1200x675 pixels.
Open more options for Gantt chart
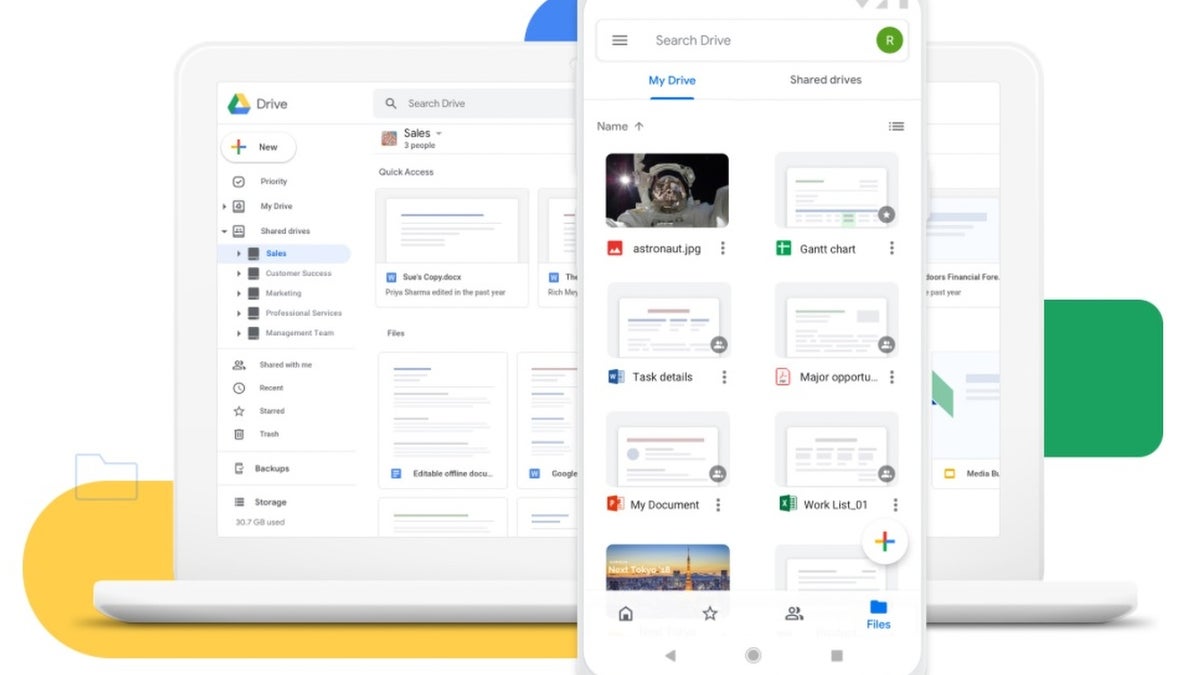(892, 248)
